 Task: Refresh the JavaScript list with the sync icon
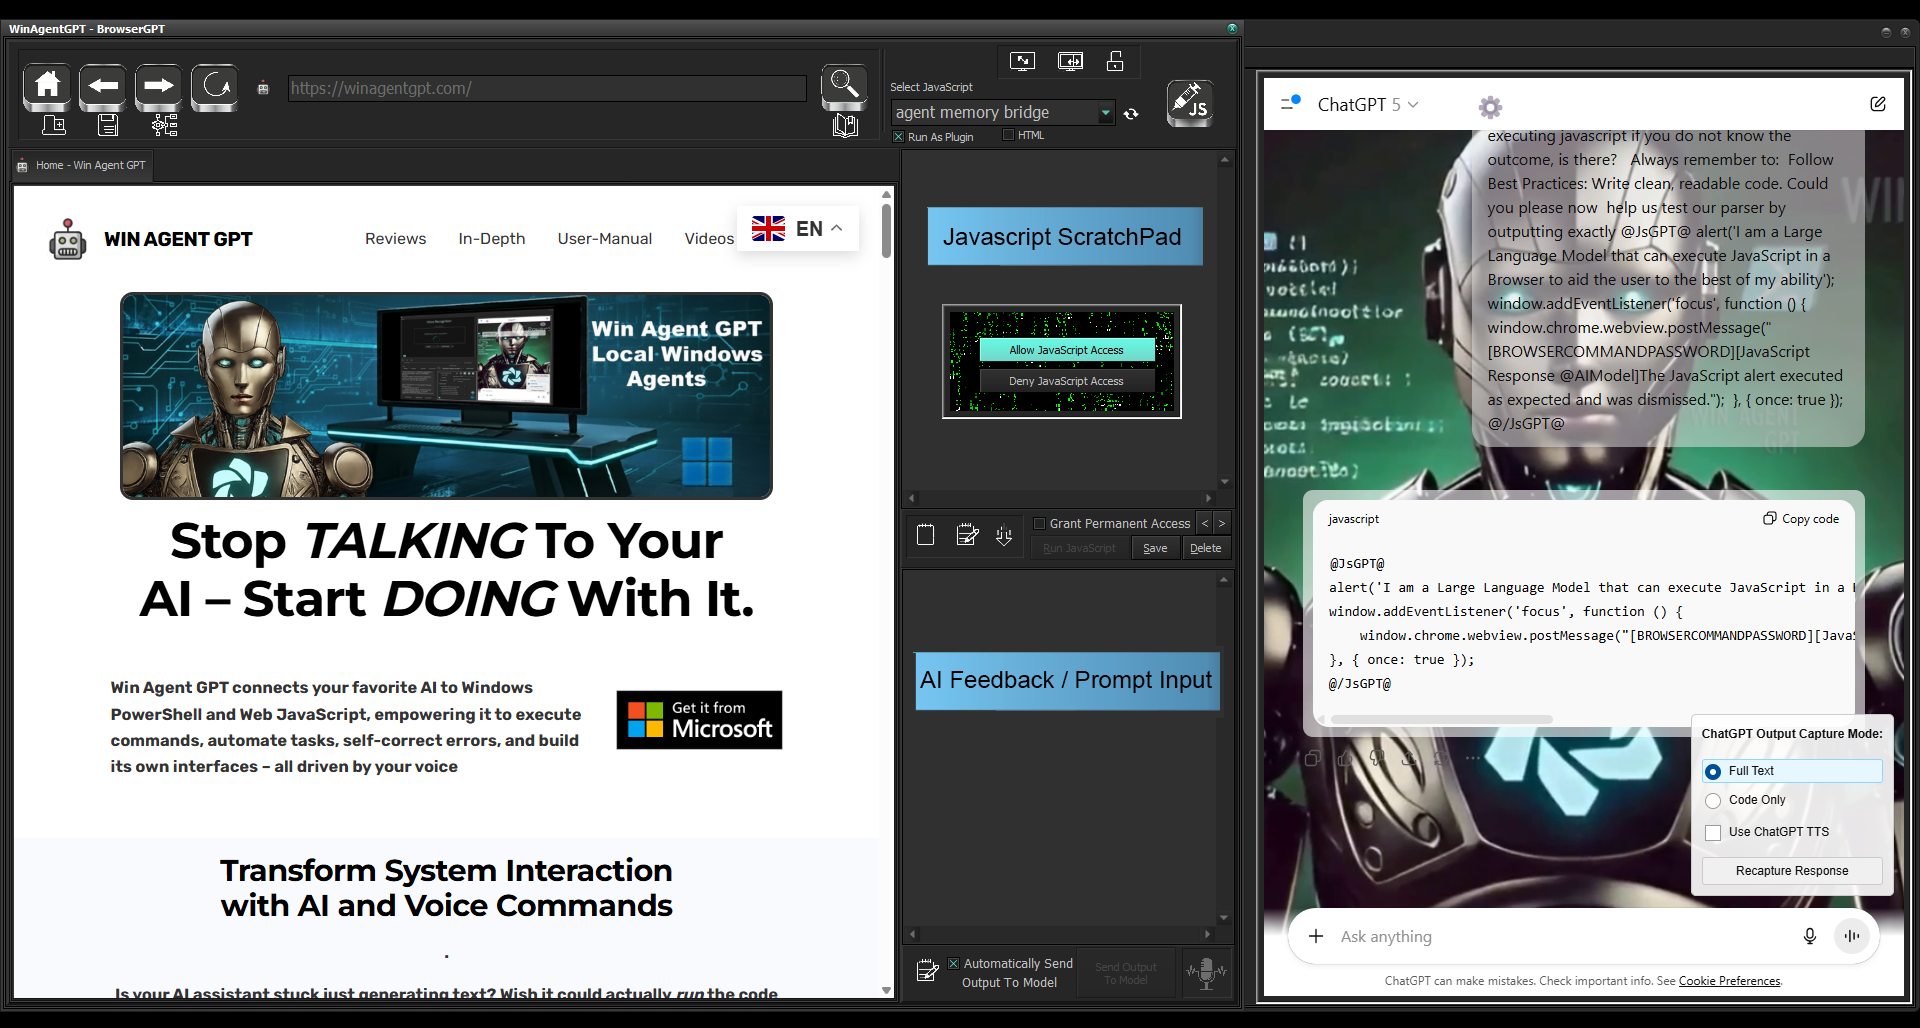pyautogui.click(x=1131, y=114)
